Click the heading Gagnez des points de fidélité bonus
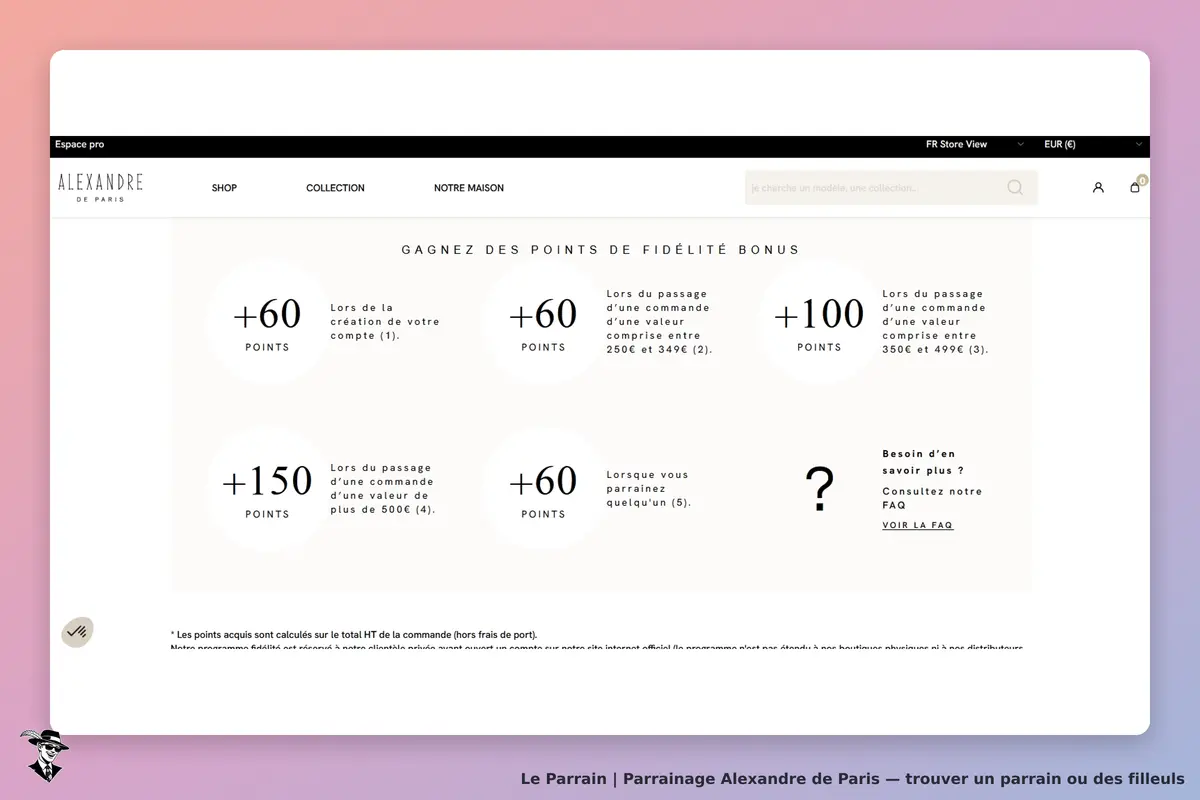Image resolution: width=1200 pixels, height=800 pixels. pos(601,250)
